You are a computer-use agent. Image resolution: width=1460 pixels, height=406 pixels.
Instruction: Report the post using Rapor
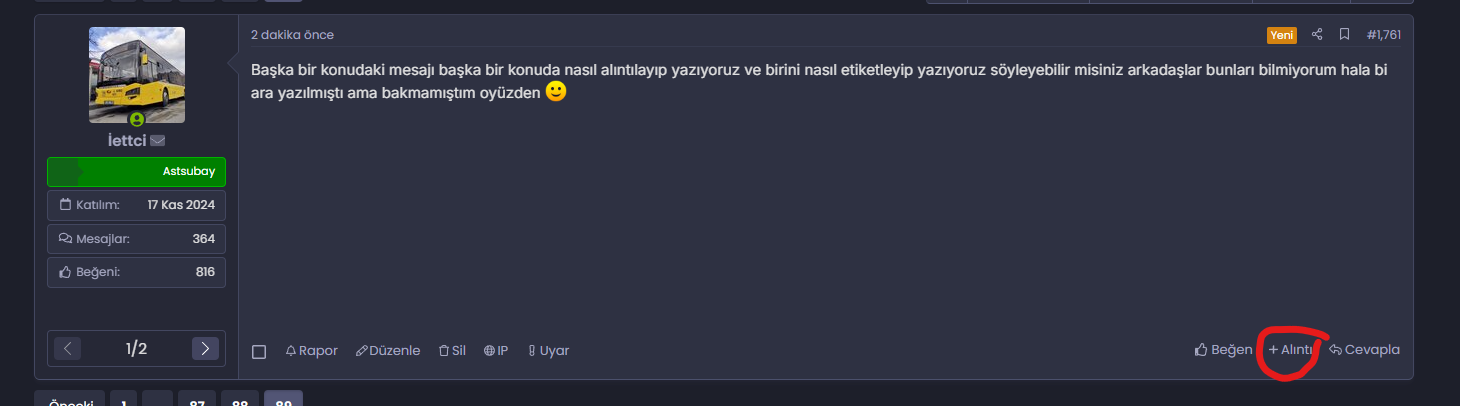[x=311, y=351]
